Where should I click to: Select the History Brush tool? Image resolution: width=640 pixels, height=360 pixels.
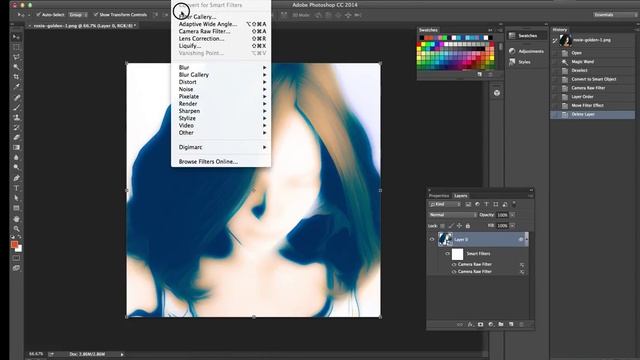[x=16, y=127]
